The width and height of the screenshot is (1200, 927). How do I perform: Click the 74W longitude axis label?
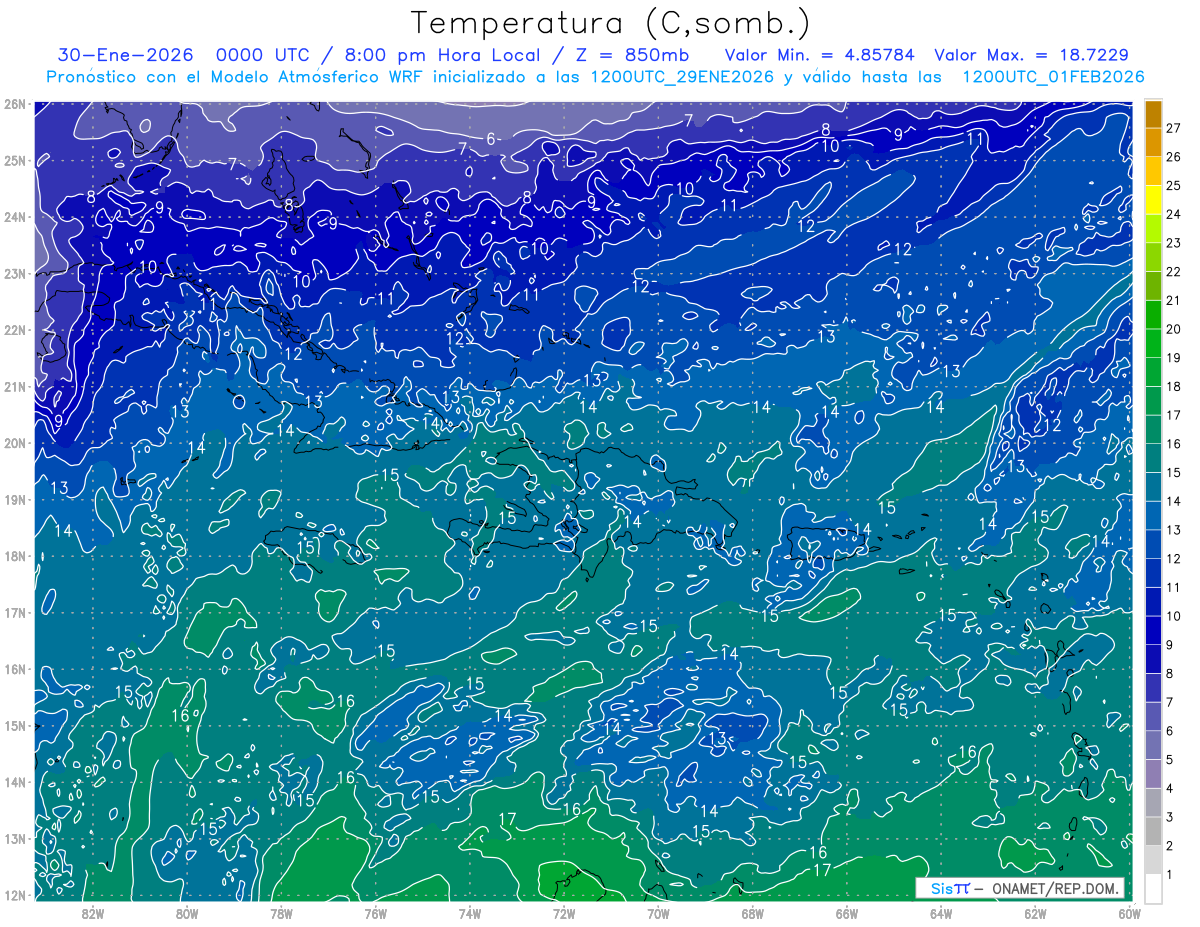(x=469, y=913)
